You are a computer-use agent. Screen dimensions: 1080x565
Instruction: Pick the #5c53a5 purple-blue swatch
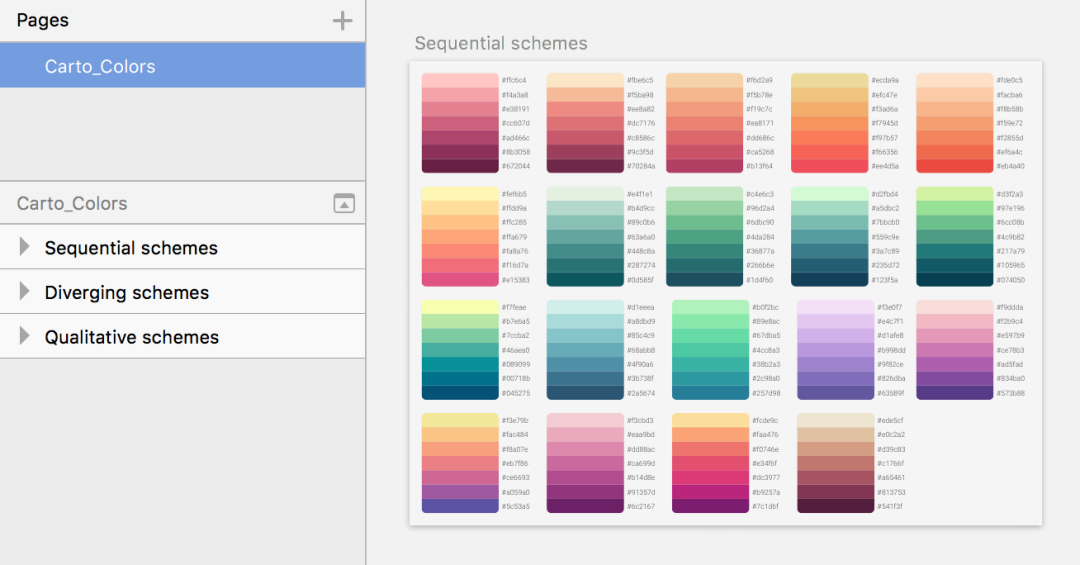click(460, 506)
